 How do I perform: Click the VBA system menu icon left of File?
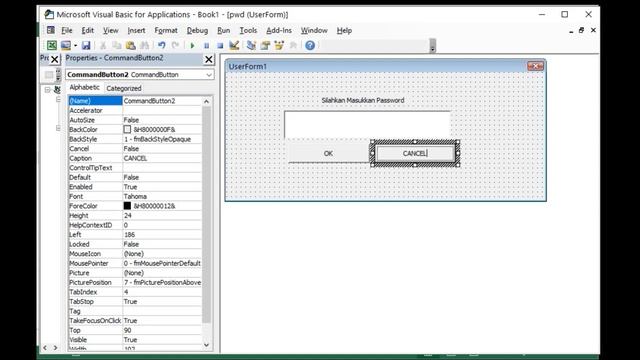[51, 30]
